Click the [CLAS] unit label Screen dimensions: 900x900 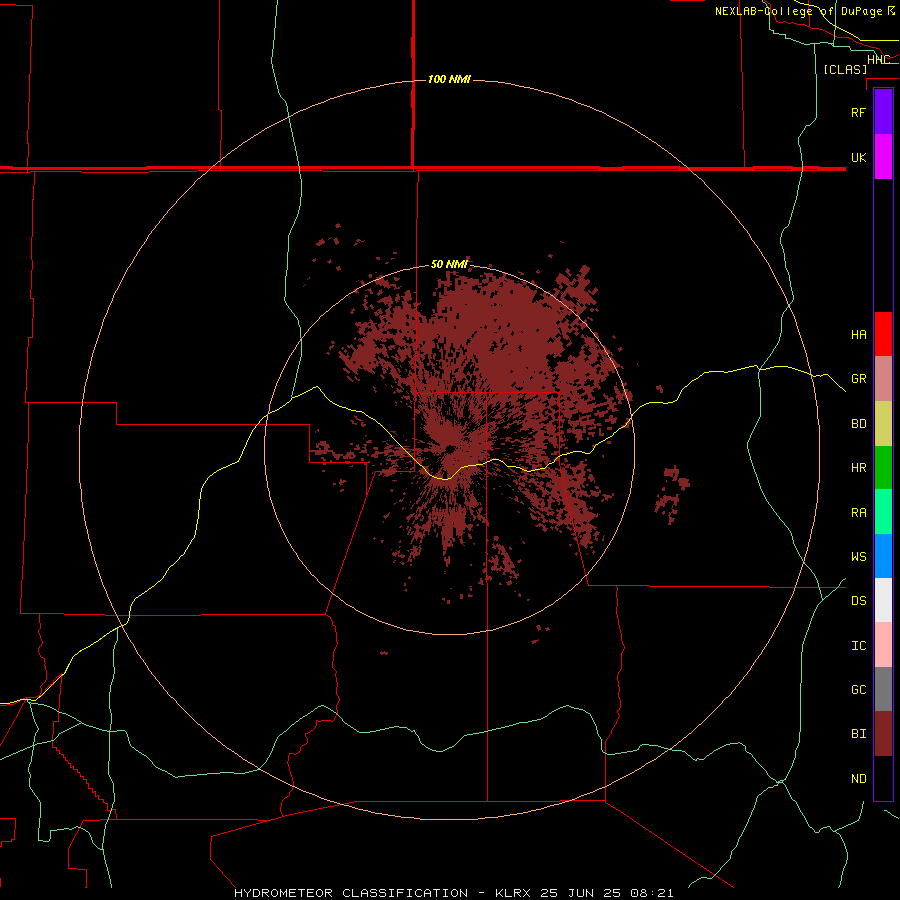tap(845, 69)
